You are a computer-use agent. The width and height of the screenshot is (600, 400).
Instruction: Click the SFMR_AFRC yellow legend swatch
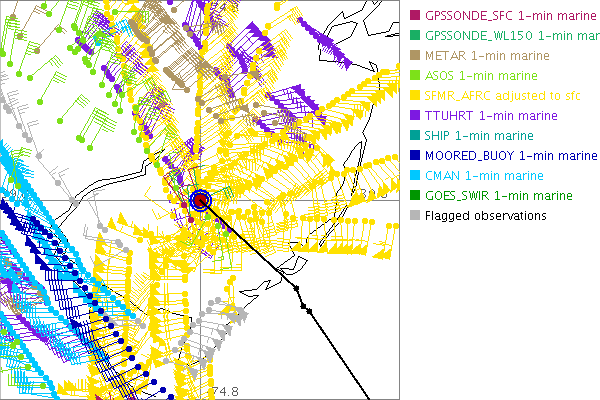coord(415,95)
